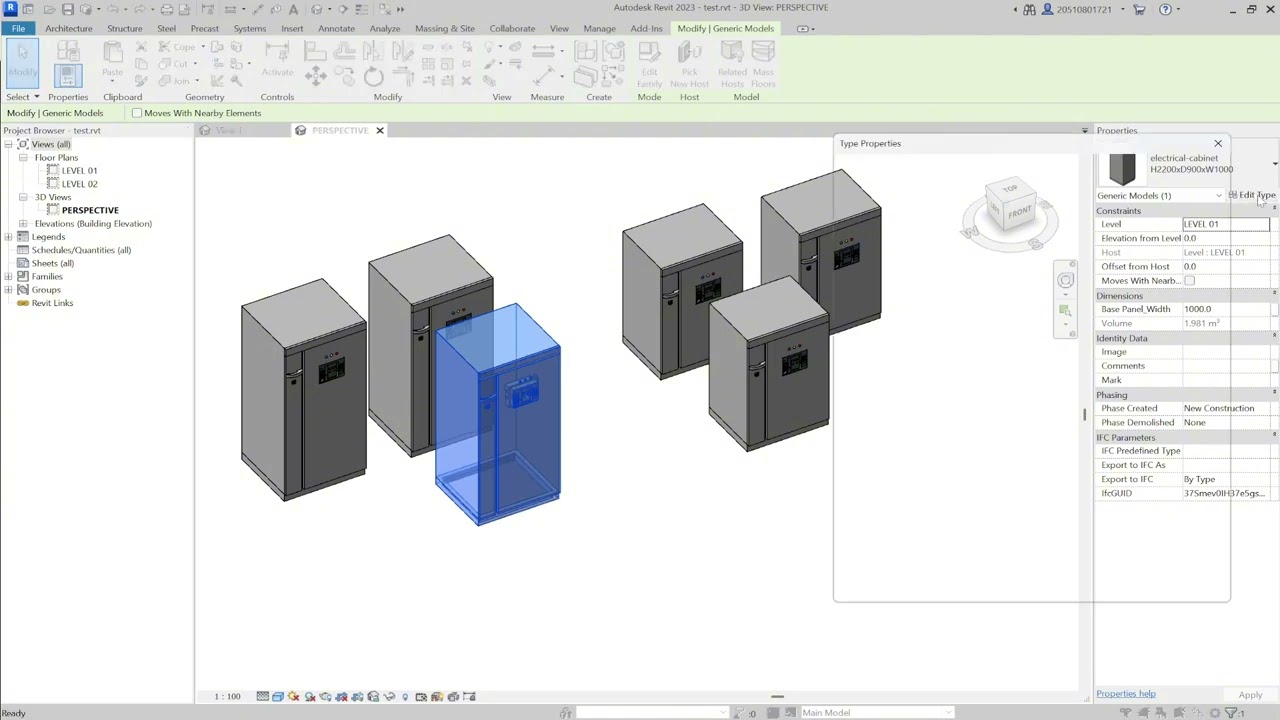Open the Help question mark icon

1165,9
